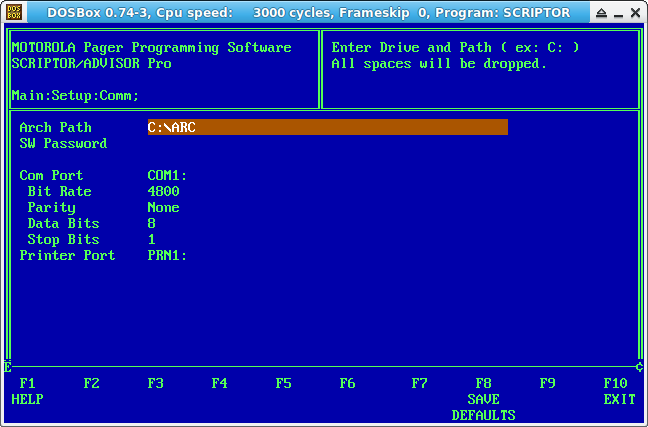
Task: Select the None parity value
Action: click(x=163, y=208)
